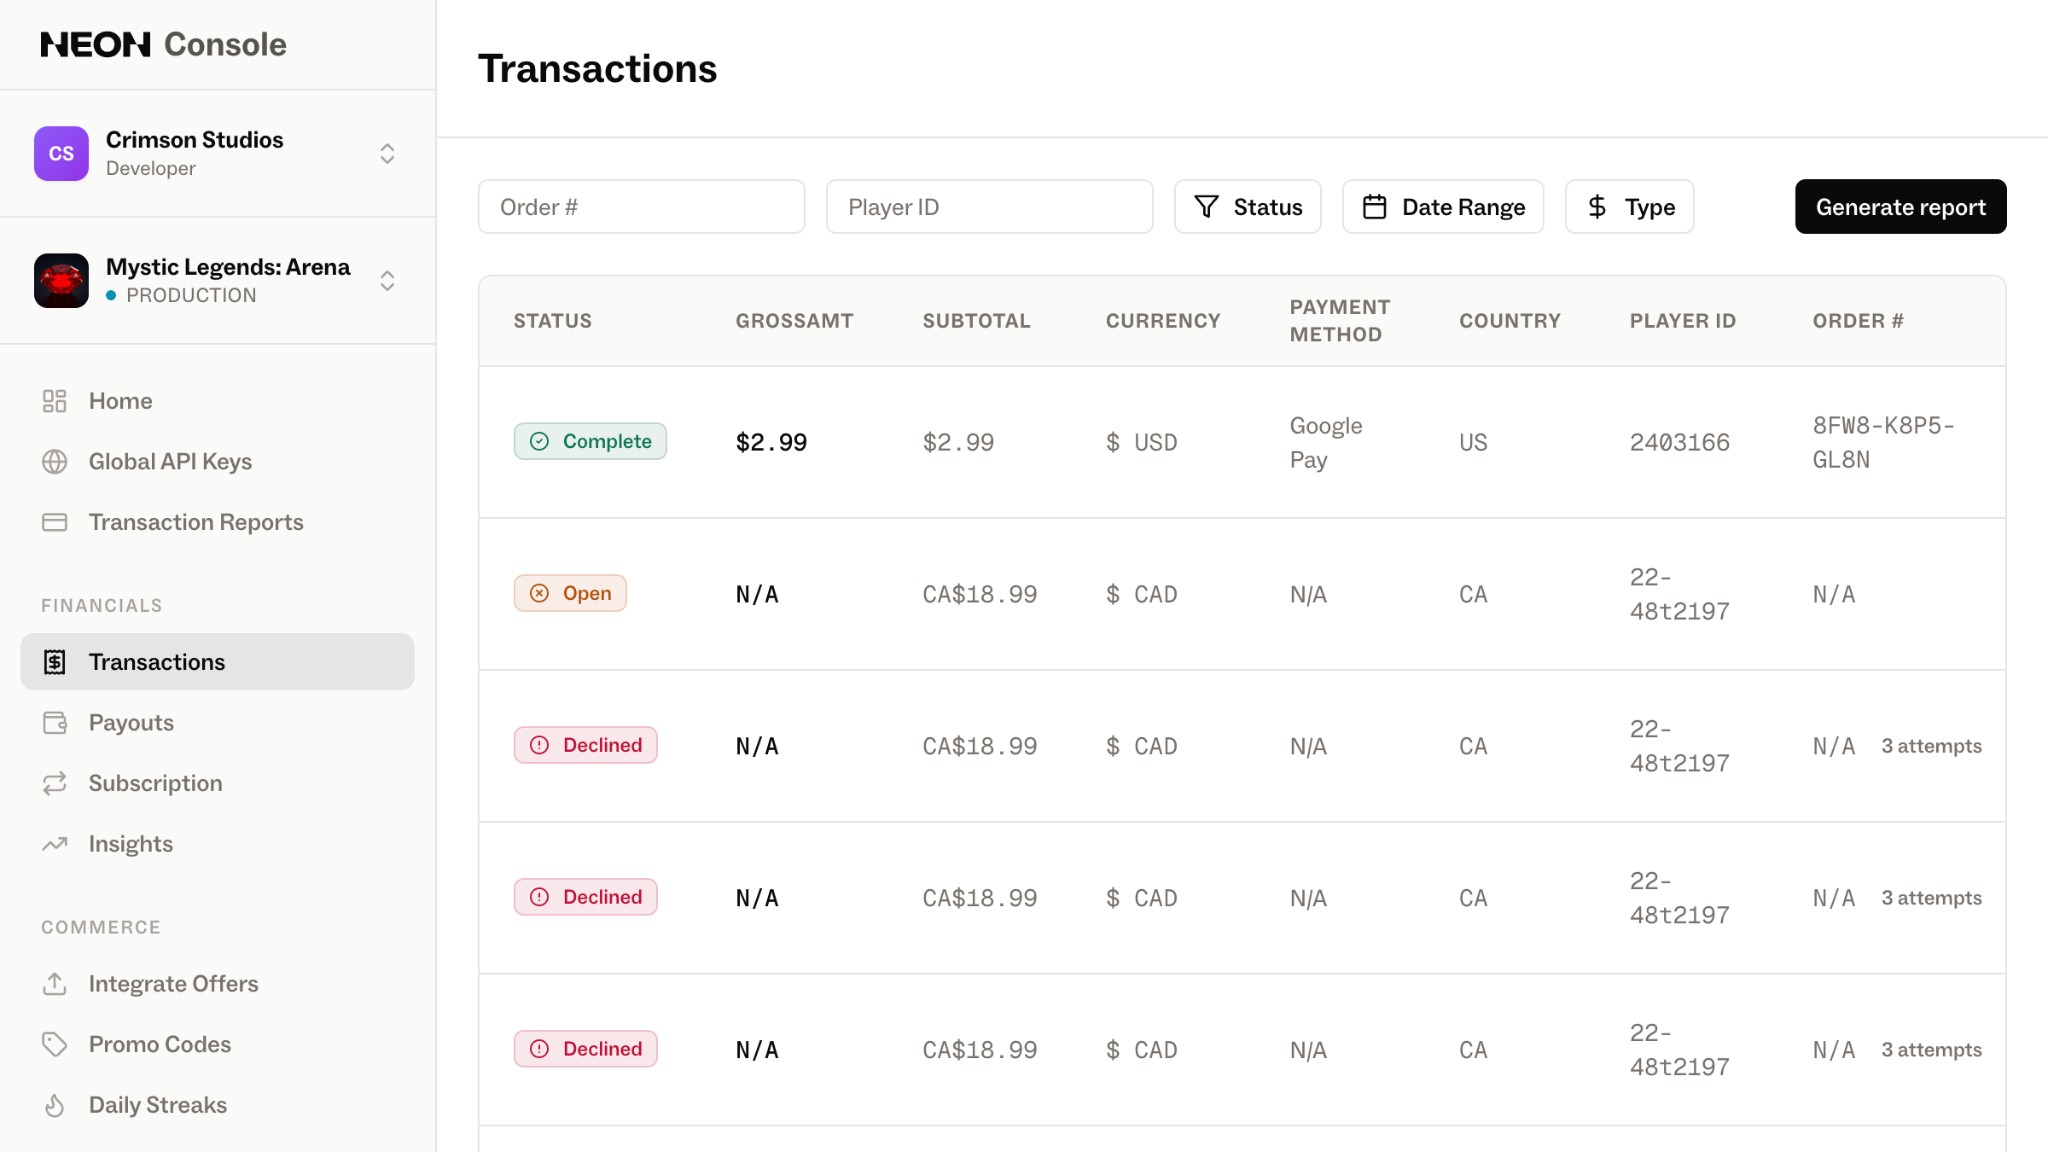2048x1152 pixels.
Task: Click the Integrate Offers upload icon
Action: (55, 983)
